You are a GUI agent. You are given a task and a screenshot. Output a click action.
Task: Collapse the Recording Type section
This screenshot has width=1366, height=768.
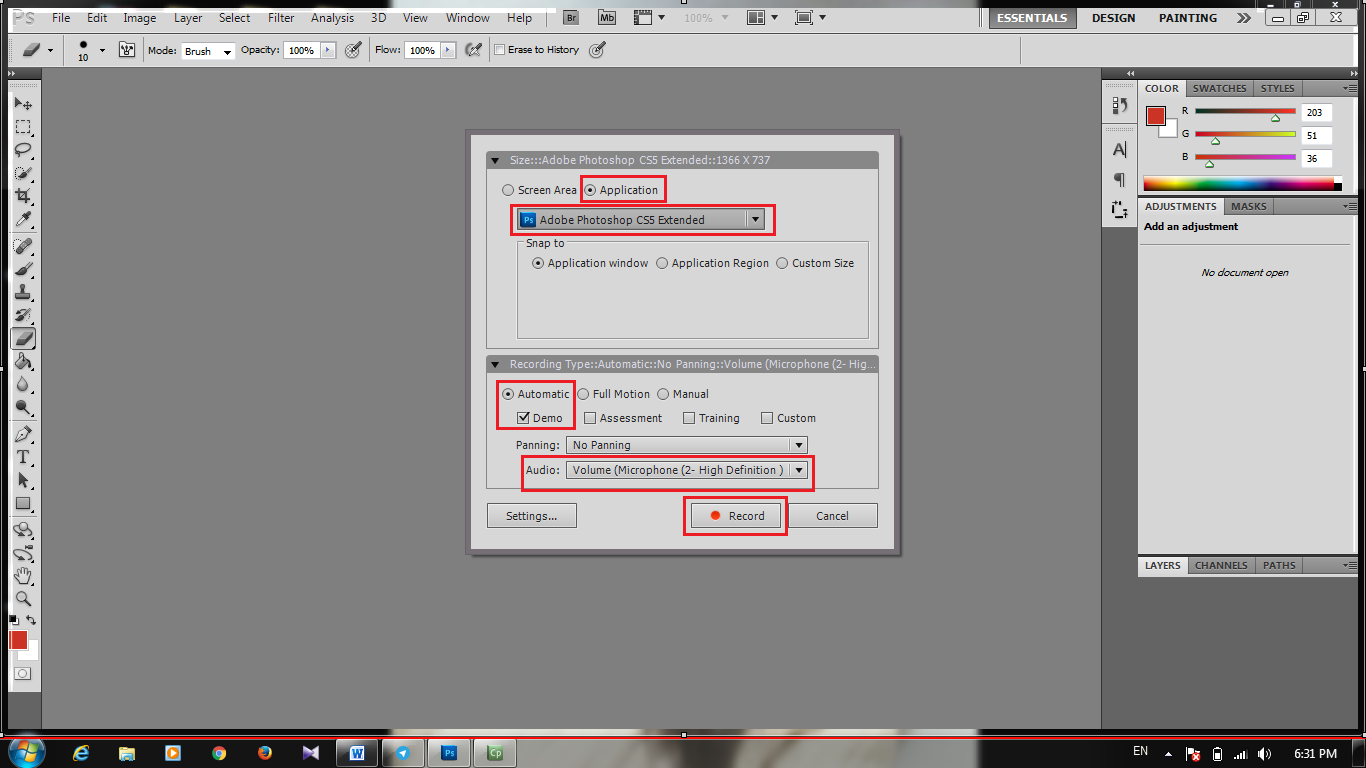[494, 365]
